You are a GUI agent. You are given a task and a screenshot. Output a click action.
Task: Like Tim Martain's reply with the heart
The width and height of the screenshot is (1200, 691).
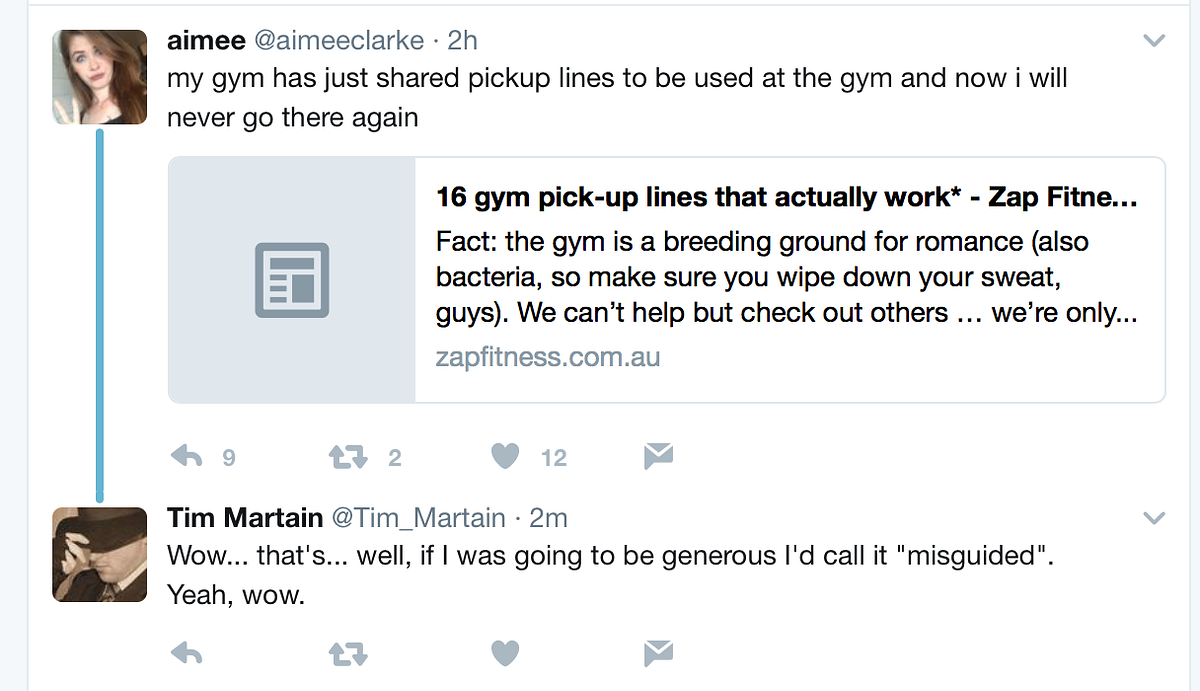click(507, 654)
